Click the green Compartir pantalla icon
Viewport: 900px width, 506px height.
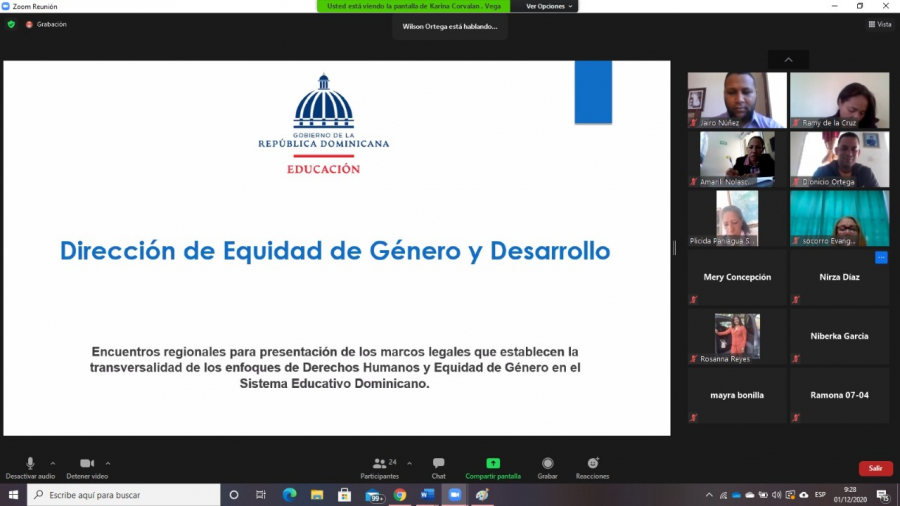tap(493, 467)
